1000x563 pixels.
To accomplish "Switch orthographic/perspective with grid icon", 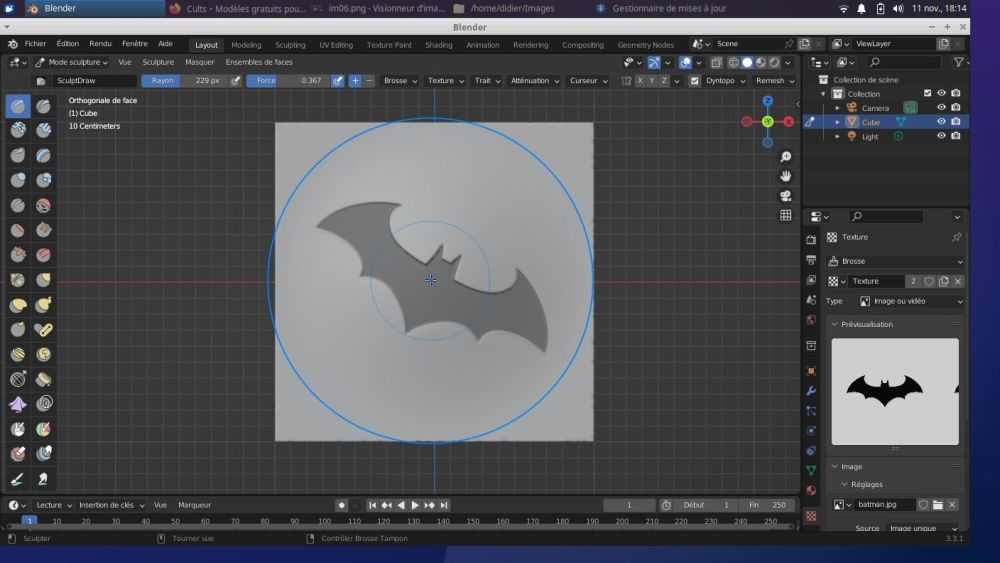I will tap(786, 215).
